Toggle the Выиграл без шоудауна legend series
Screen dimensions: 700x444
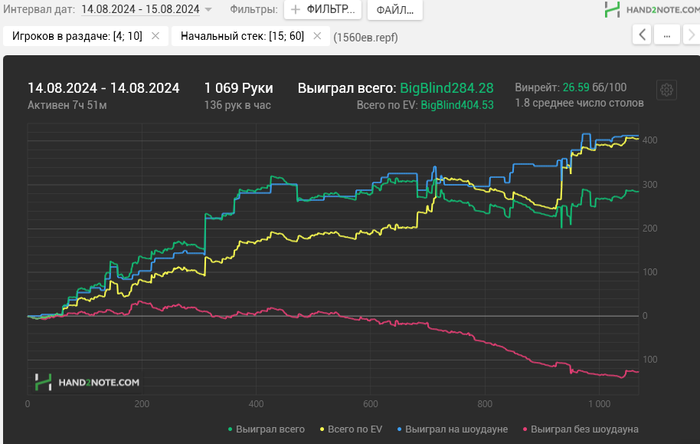coord(580,429)
